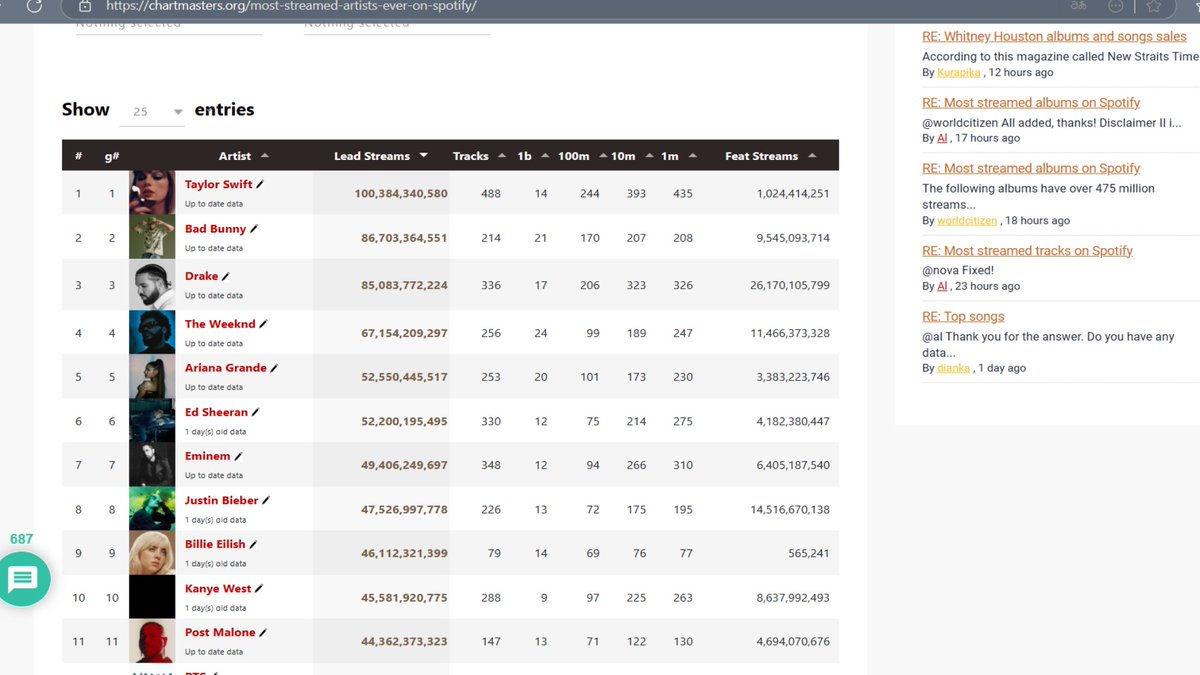Select Taylor Swift's lead streams value 100,384,340,580
Image resolution: width=1200 pixels, height=675 pixels.
click(401, 194)
